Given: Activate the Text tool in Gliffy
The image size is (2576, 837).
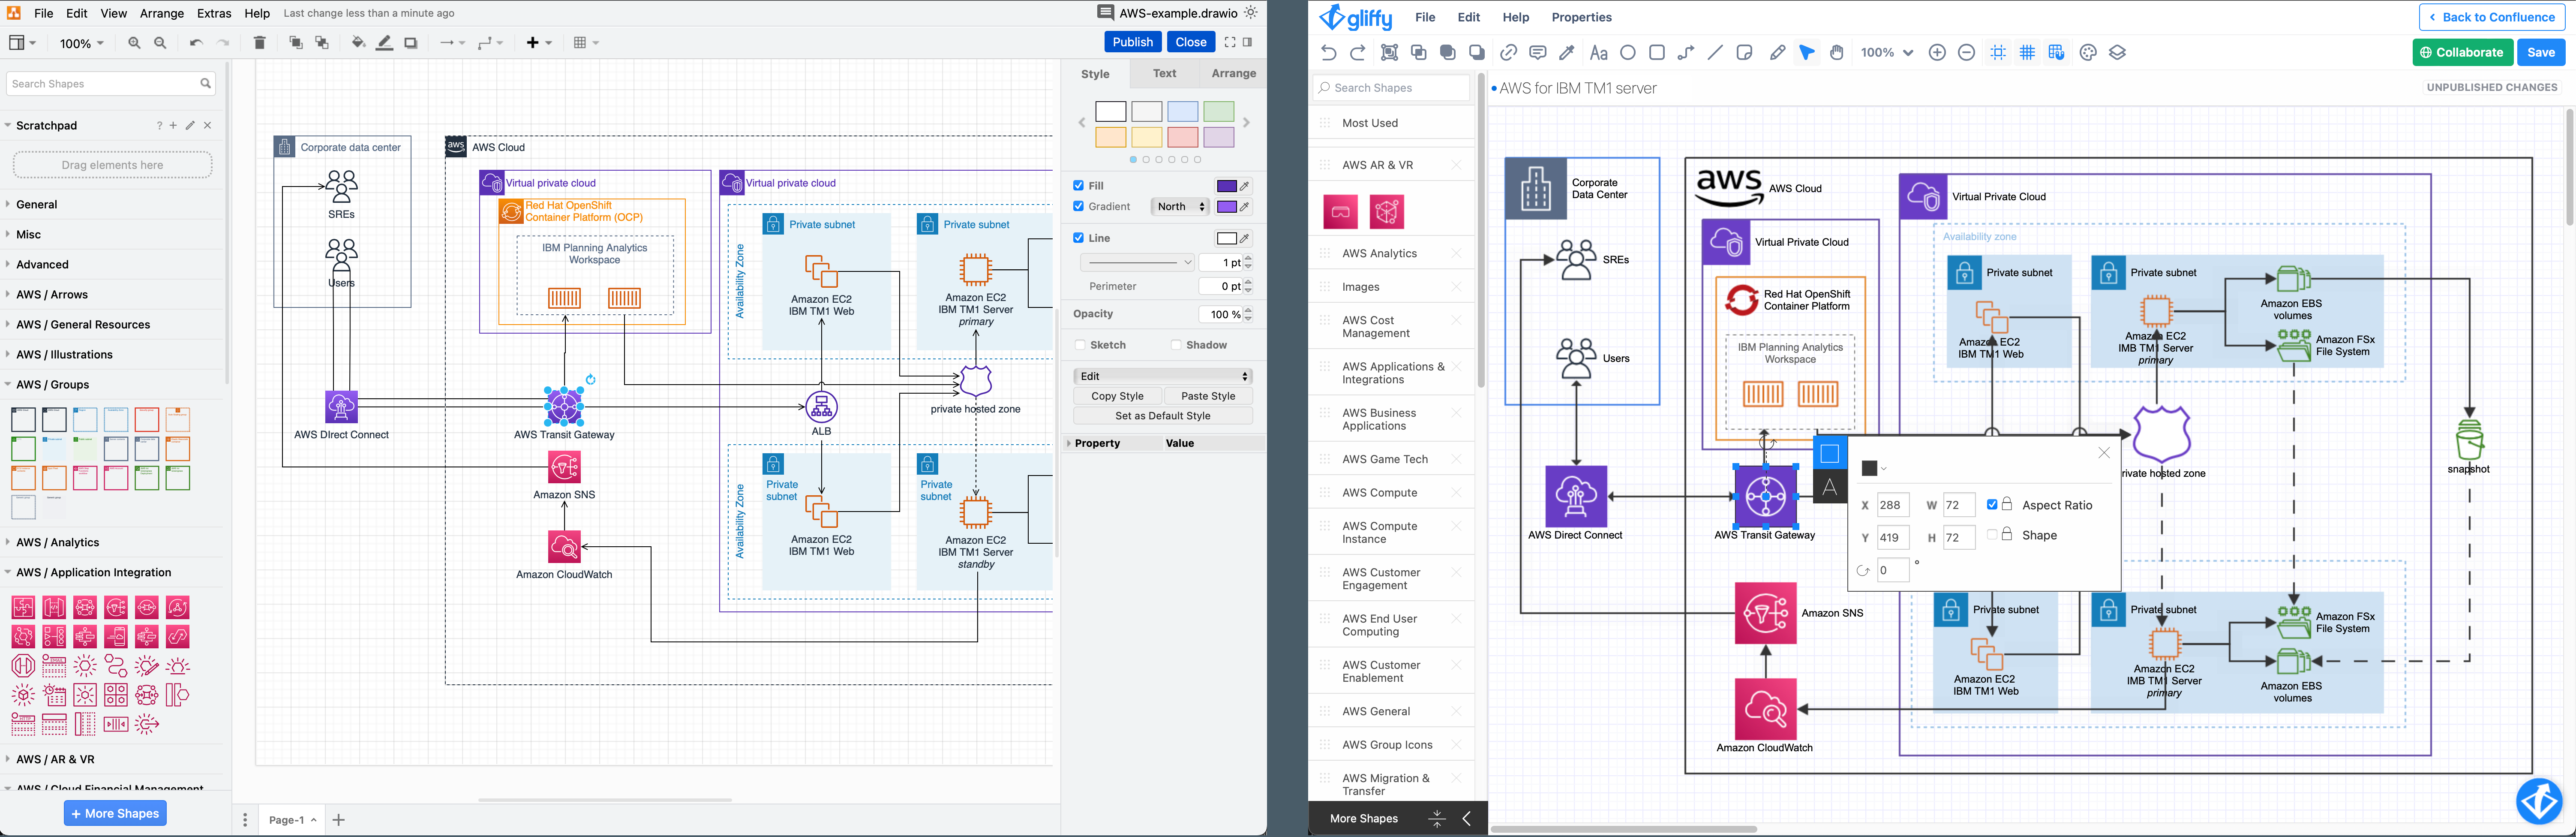Looking at the screenshot, I should 1598,52.
